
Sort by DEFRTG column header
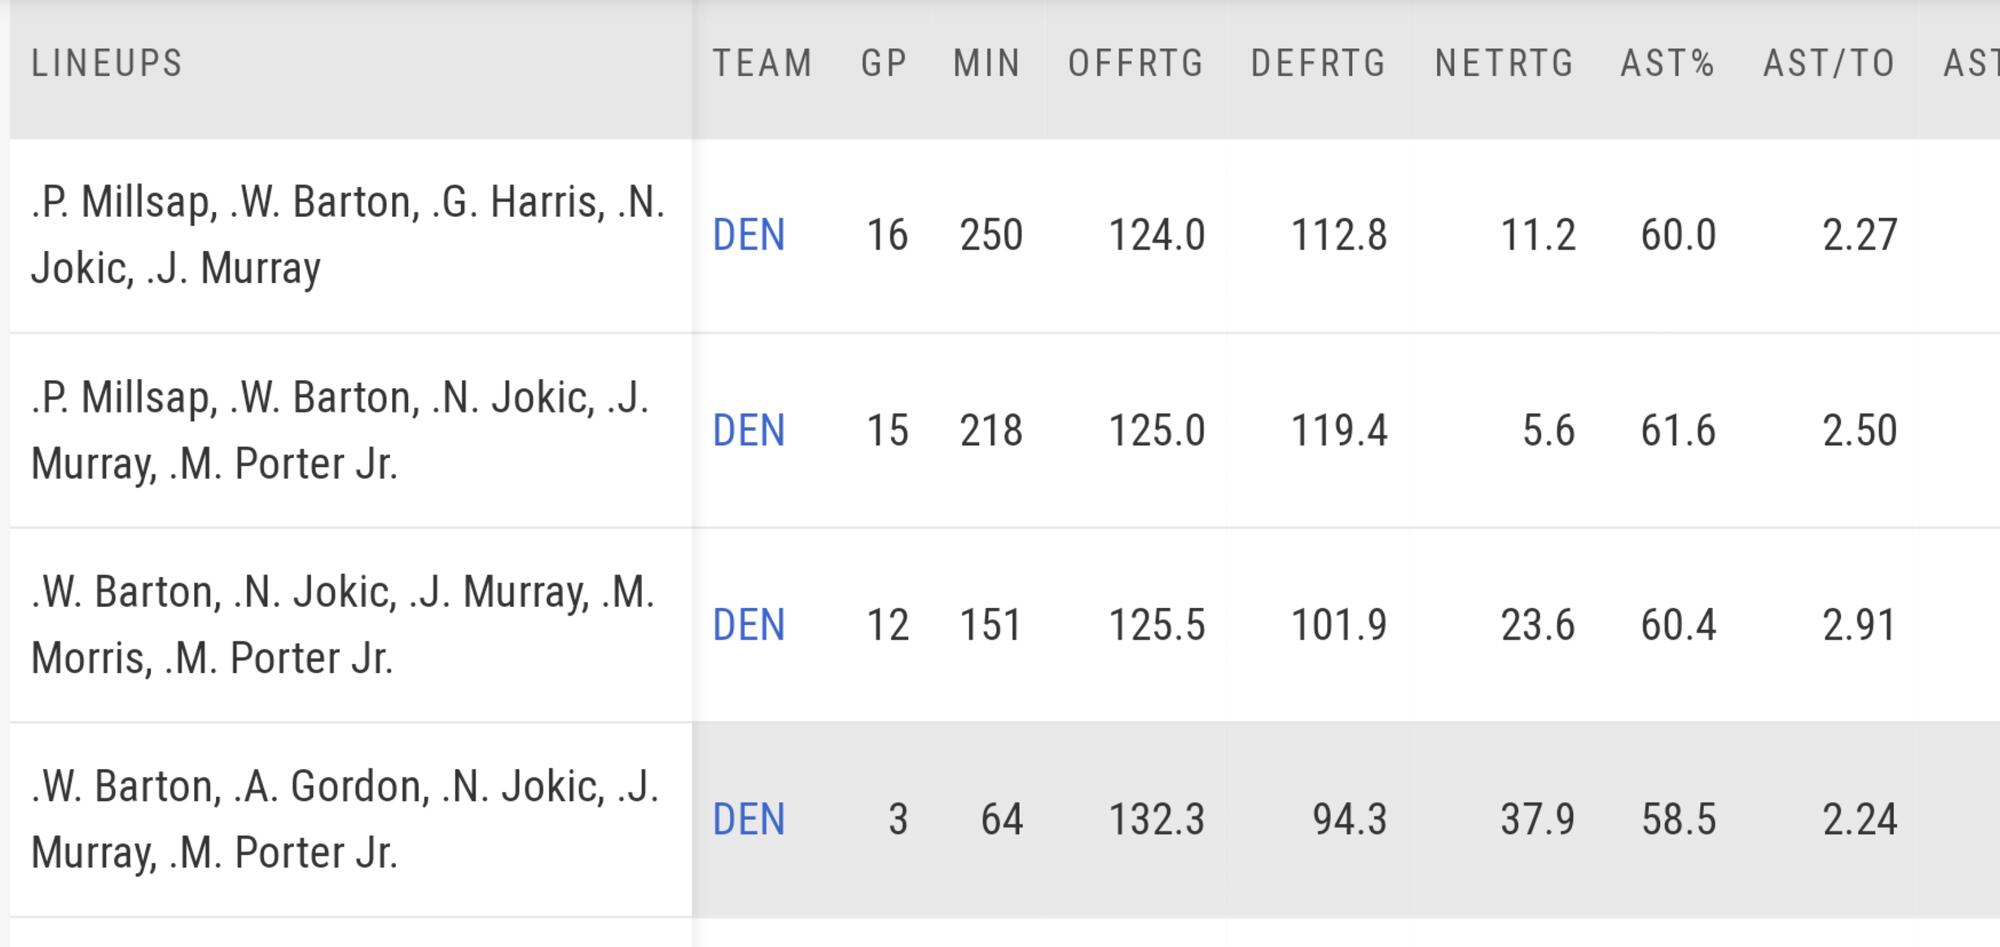pos(1318,64)
